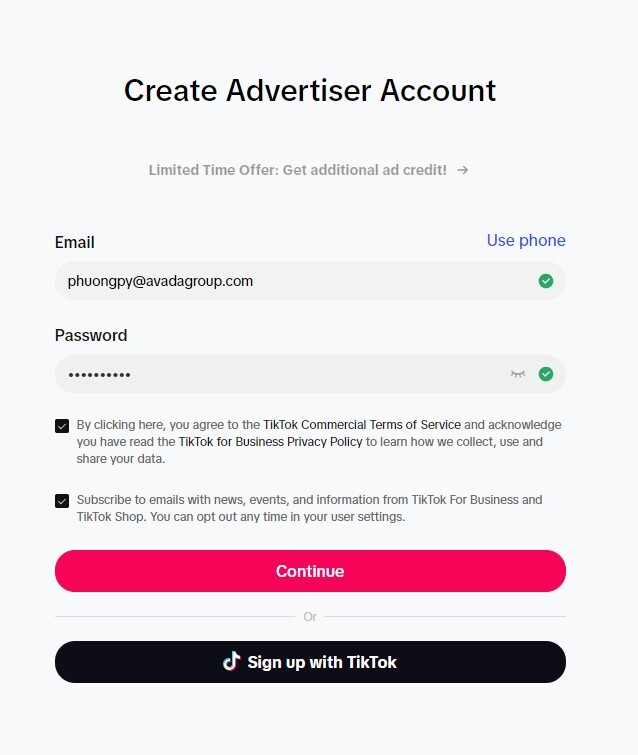
Task: Click the green checkmark in the Password field
Action: [546, 374]
